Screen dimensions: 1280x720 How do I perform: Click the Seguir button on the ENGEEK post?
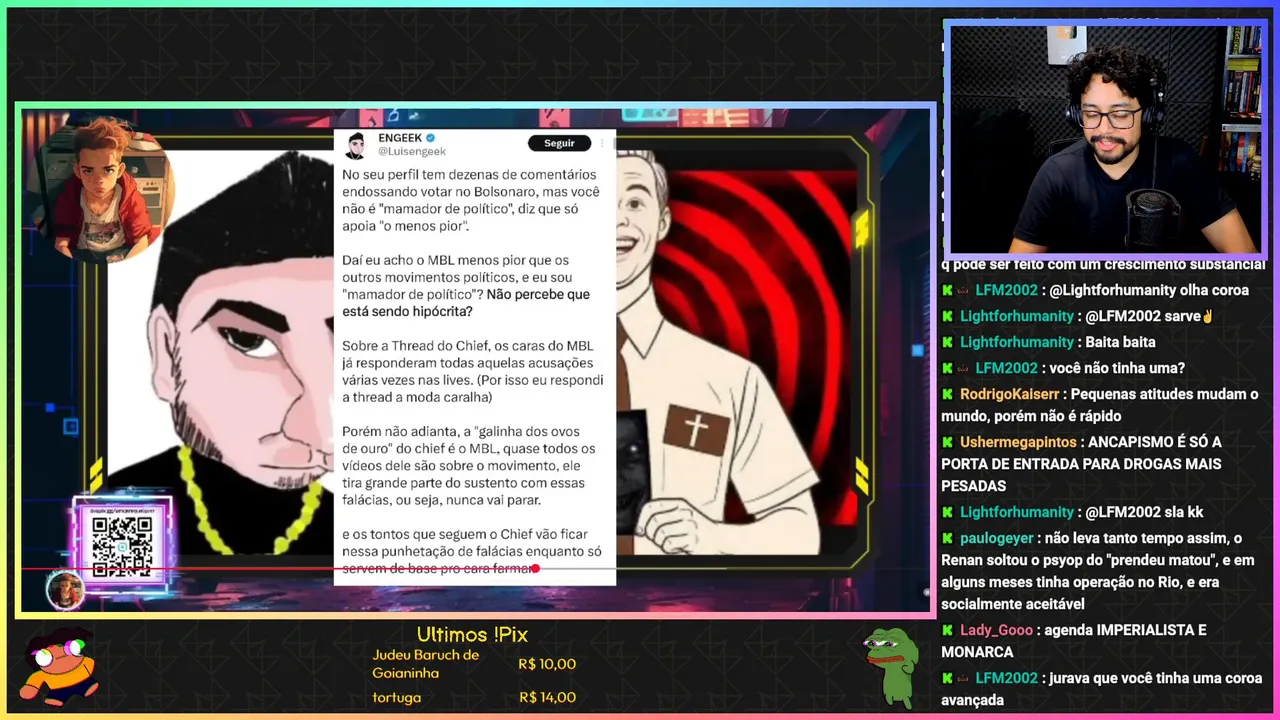(x=559, y=143)
